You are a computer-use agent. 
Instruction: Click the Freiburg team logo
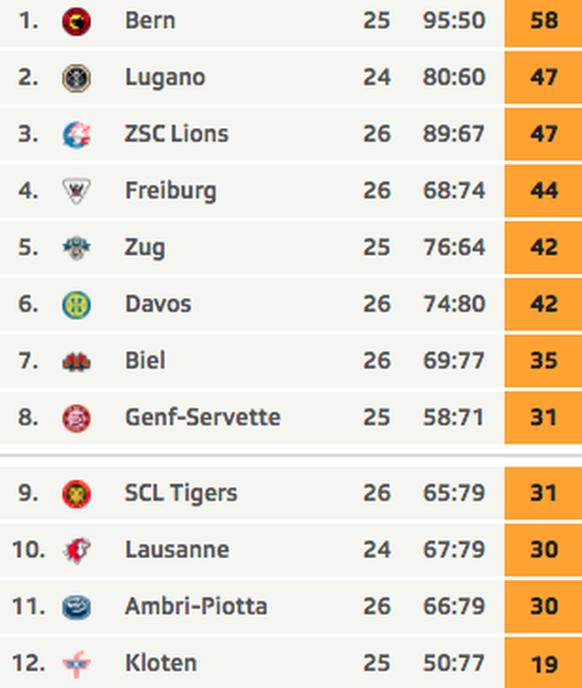point(76,191)
